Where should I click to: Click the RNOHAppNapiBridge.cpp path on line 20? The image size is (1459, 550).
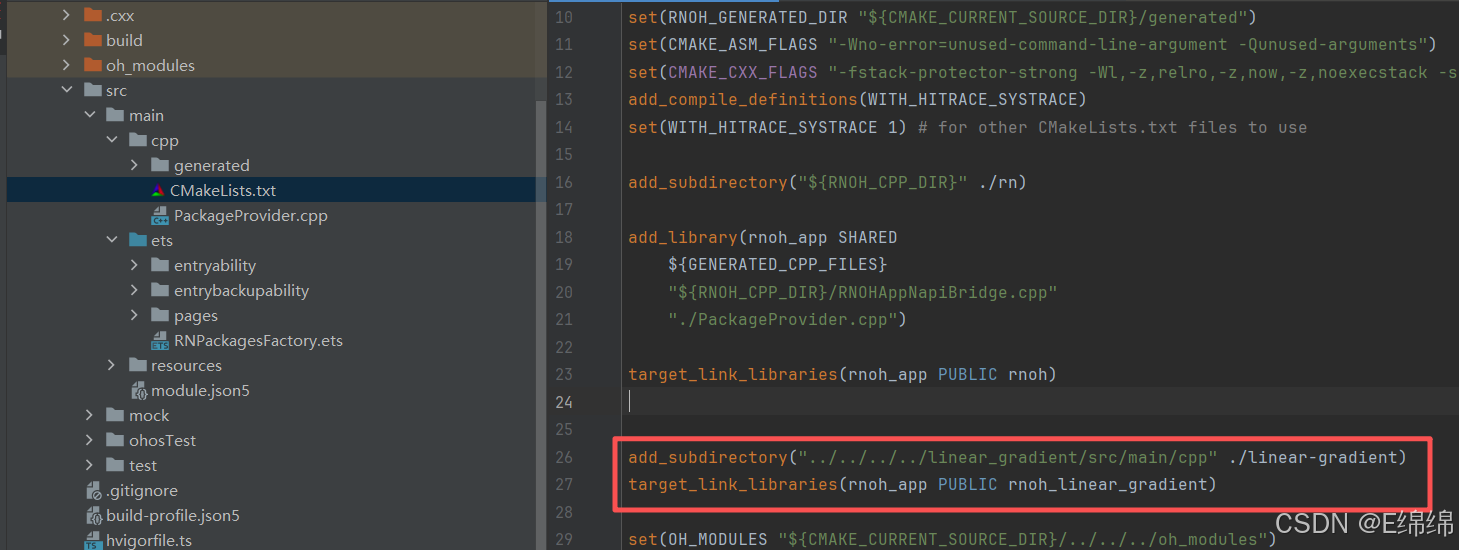[863, 292]
